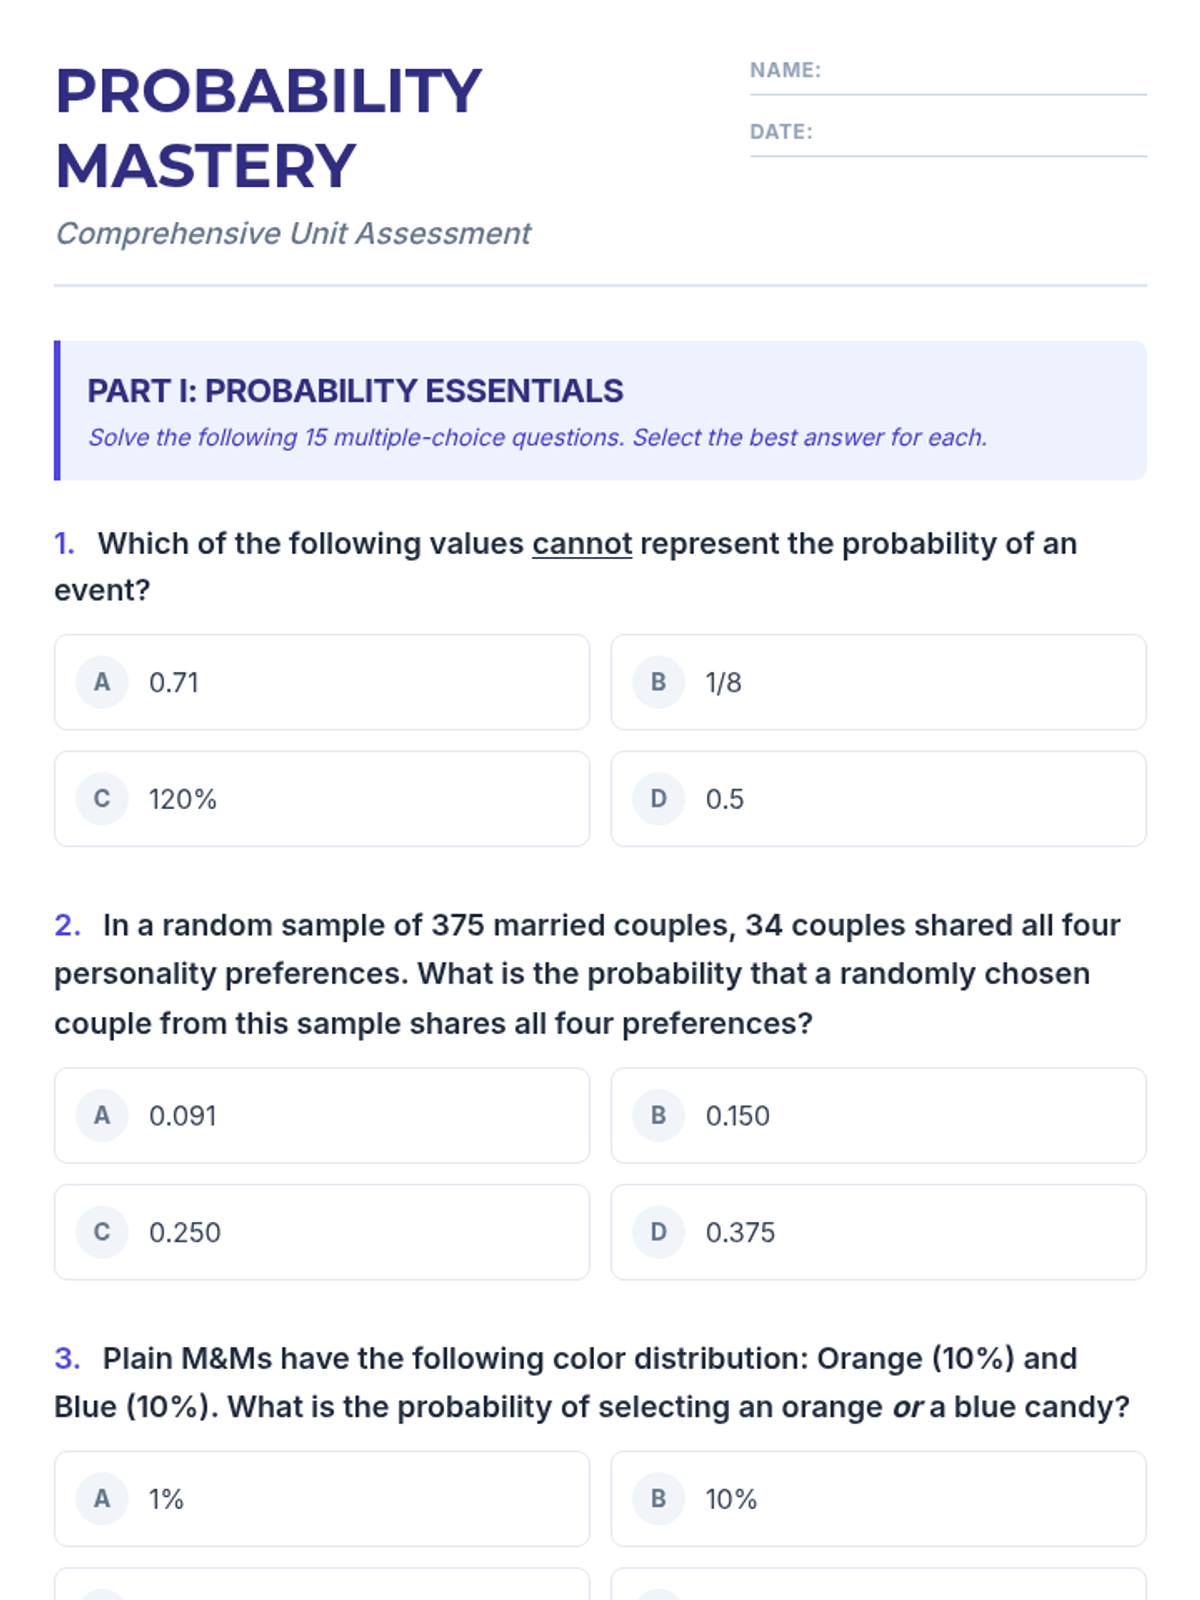Choose option D 0.375 for question 2
The image size is (1200, 1600).
click(x=877, y=1232)
